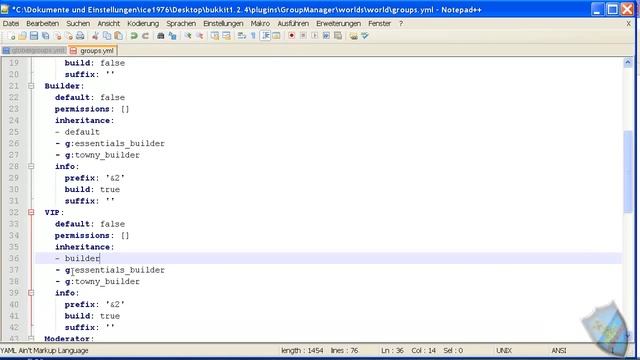The image size is (640, 360).
Task: Save the file with the floppy icon
Action: 34,36
